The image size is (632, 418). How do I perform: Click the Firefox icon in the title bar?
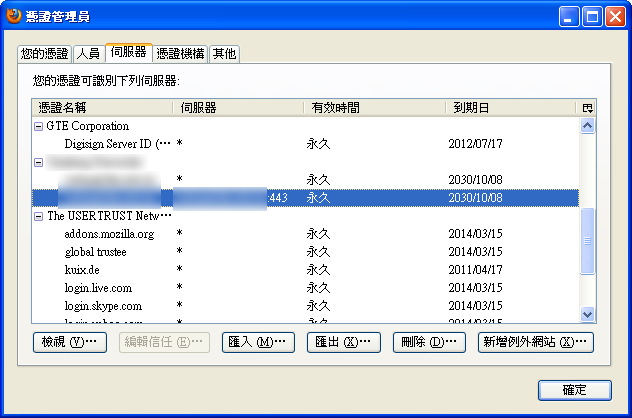(x=13, y=16)
